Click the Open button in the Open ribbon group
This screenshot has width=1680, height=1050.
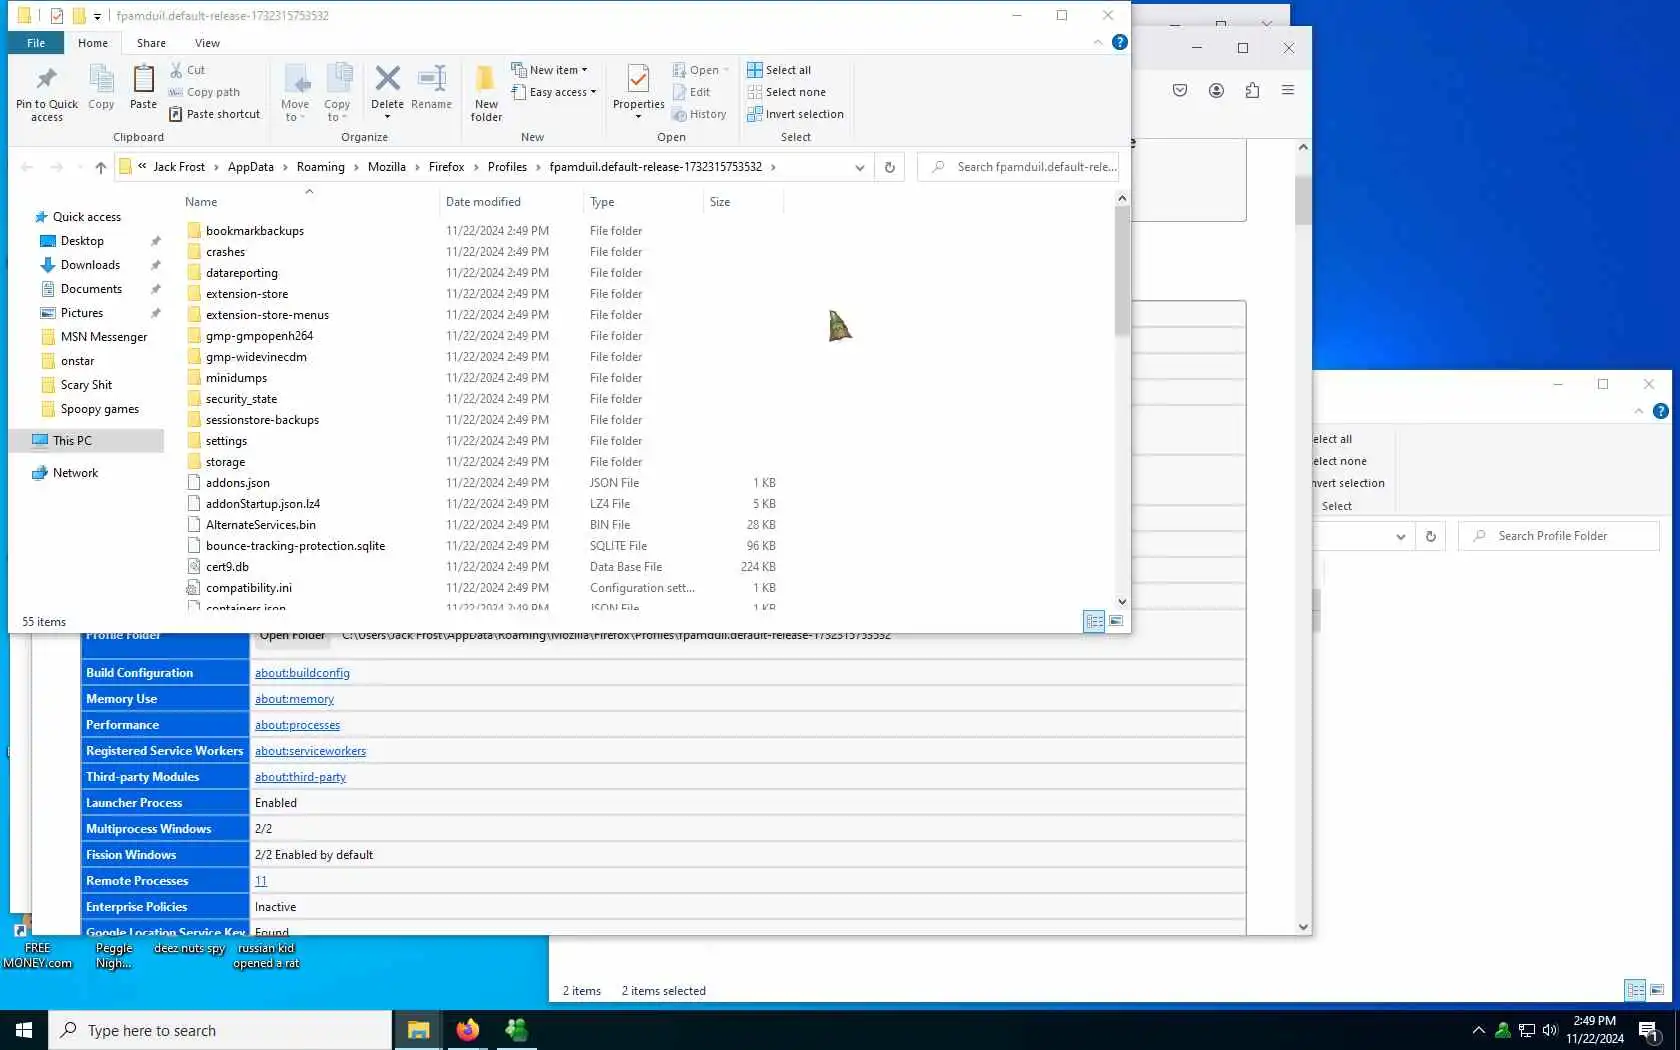coord(700,70)
